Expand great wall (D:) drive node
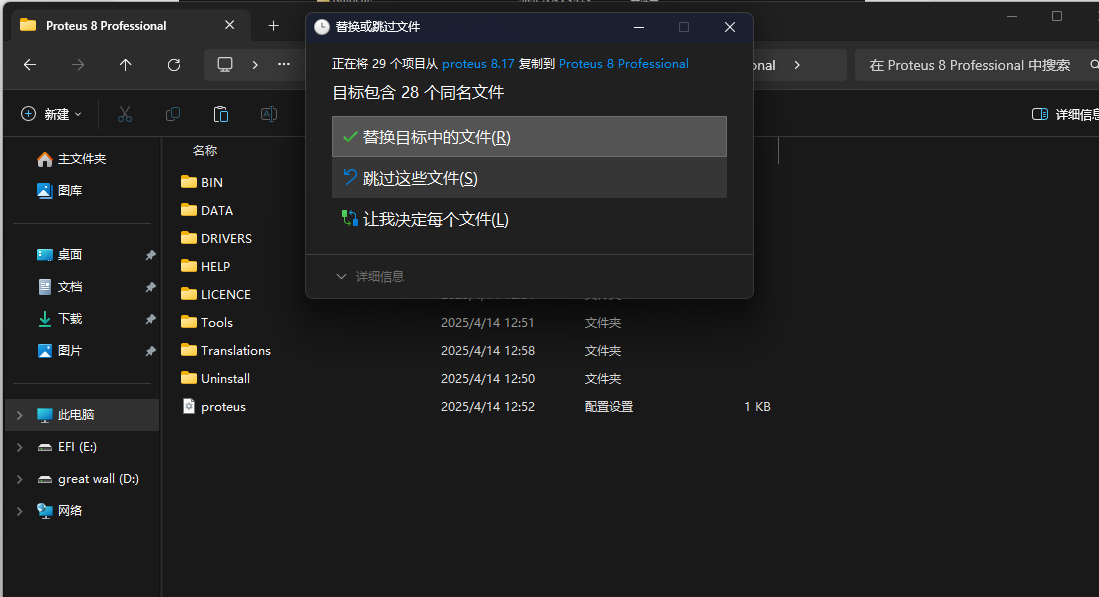The height and width of the screenshot is (597, 1099). pos(20,479)
